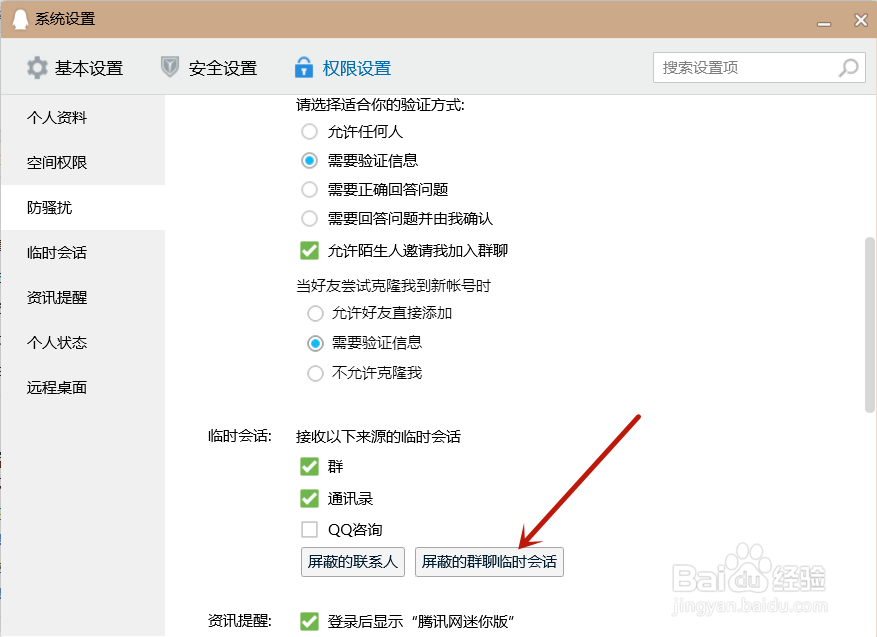Screen dimensions: 877x637
Task: Click the blue lock icon for 权限设置
Action: pyautogui.click(x=304, y=67)
